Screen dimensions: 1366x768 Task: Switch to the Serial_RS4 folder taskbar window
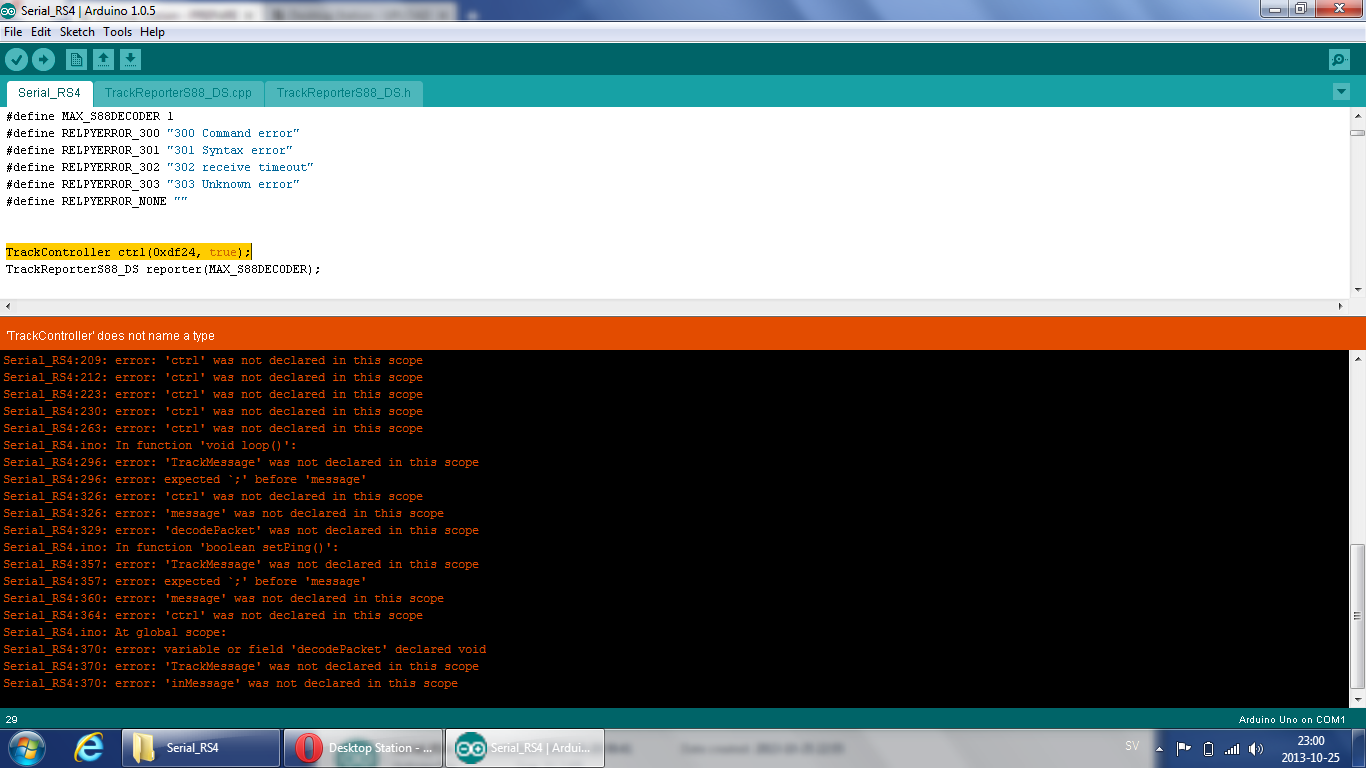coord(201,747)
